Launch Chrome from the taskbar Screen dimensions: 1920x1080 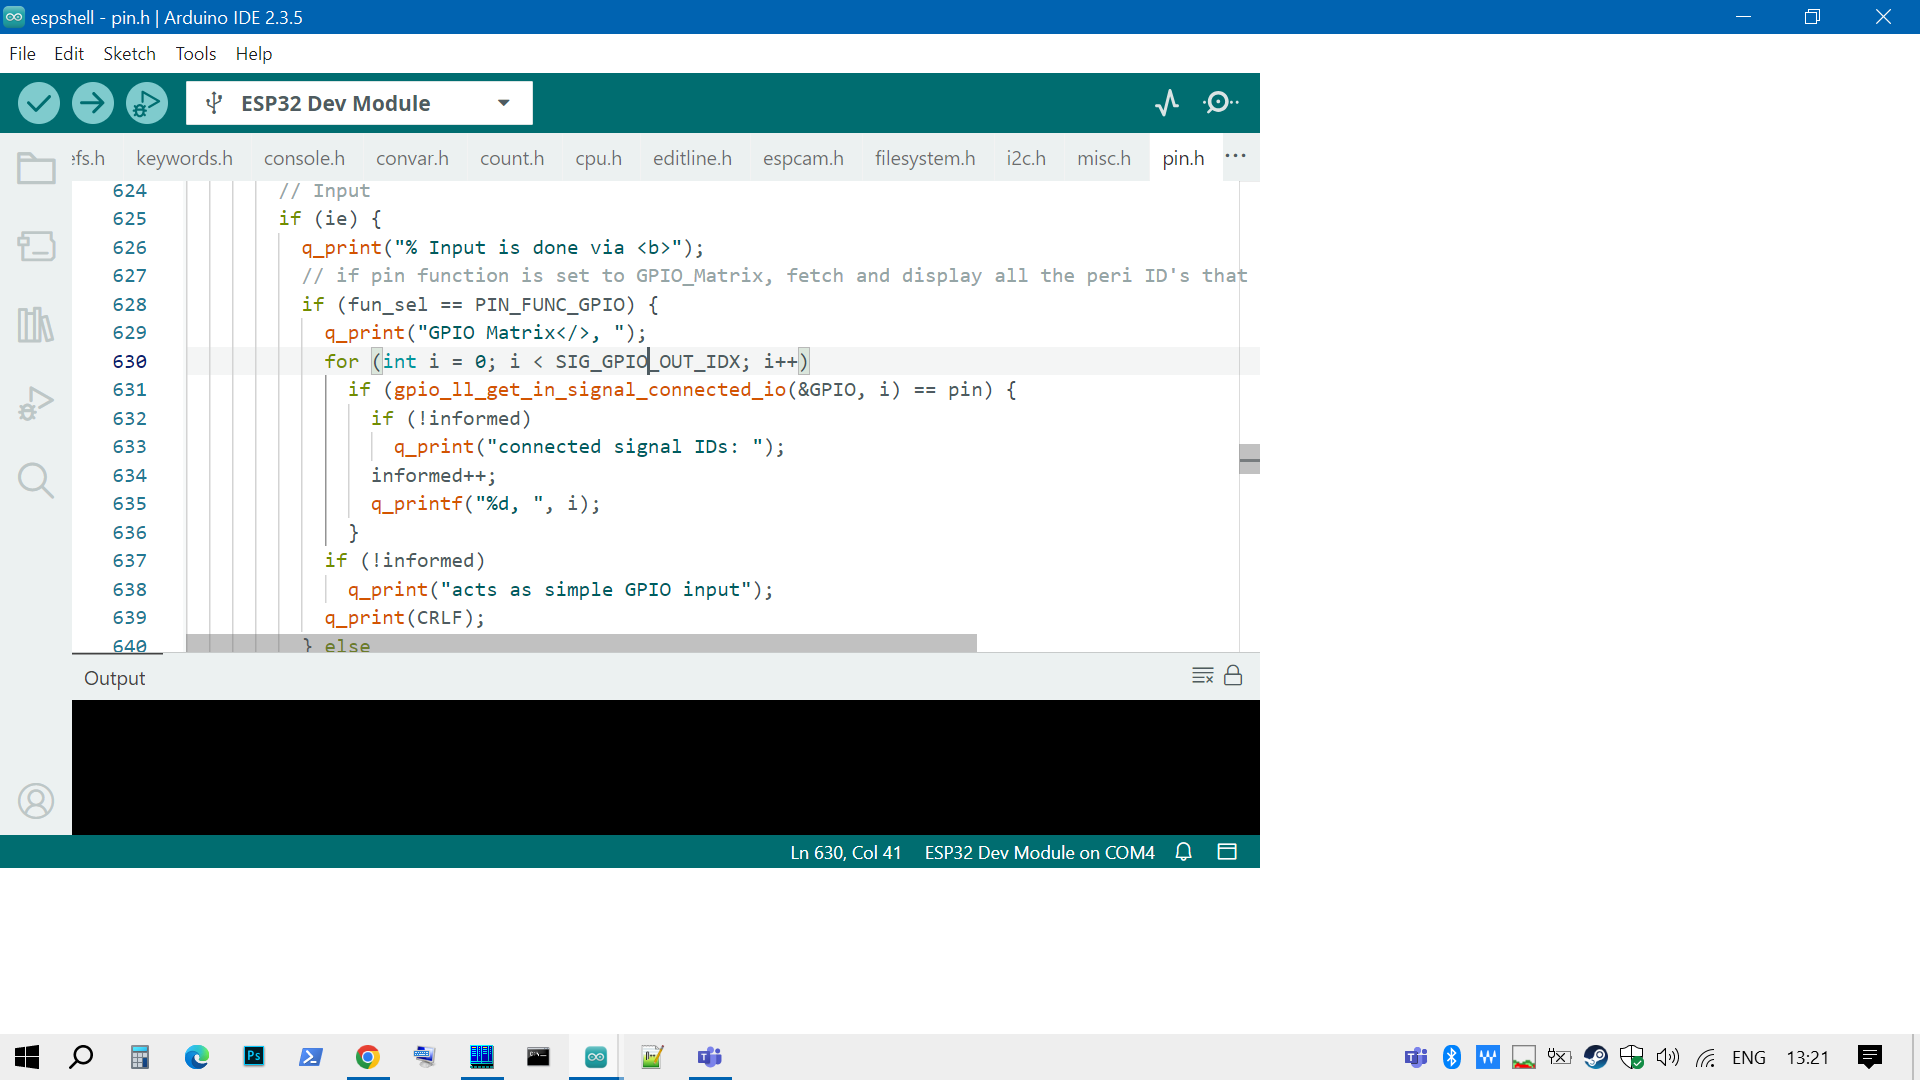[367, 1057]
